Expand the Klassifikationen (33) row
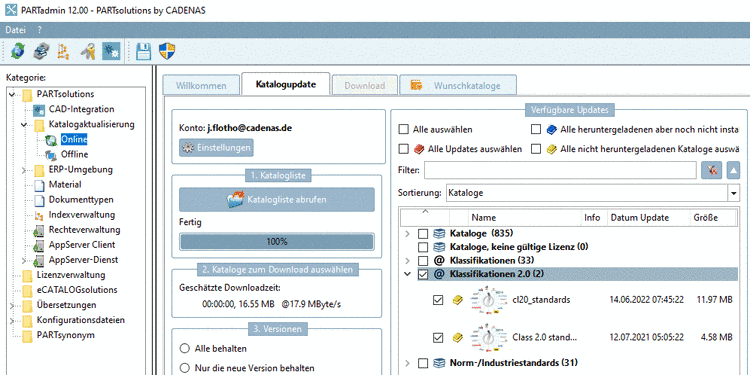The height and width of the screenshot is (375, 750). (x=407, y=261)
